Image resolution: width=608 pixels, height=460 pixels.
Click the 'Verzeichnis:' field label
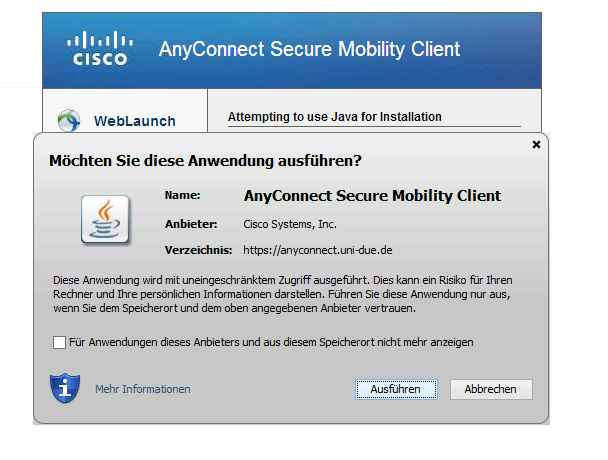(198, 250)
